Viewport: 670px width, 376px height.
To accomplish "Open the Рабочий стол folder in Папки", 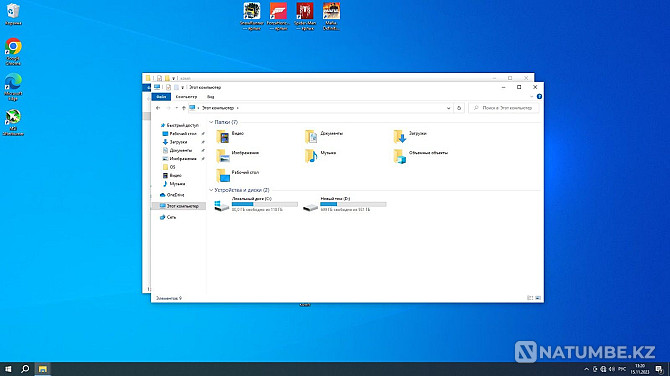I will pyautogui.click(x=238, y=175).
